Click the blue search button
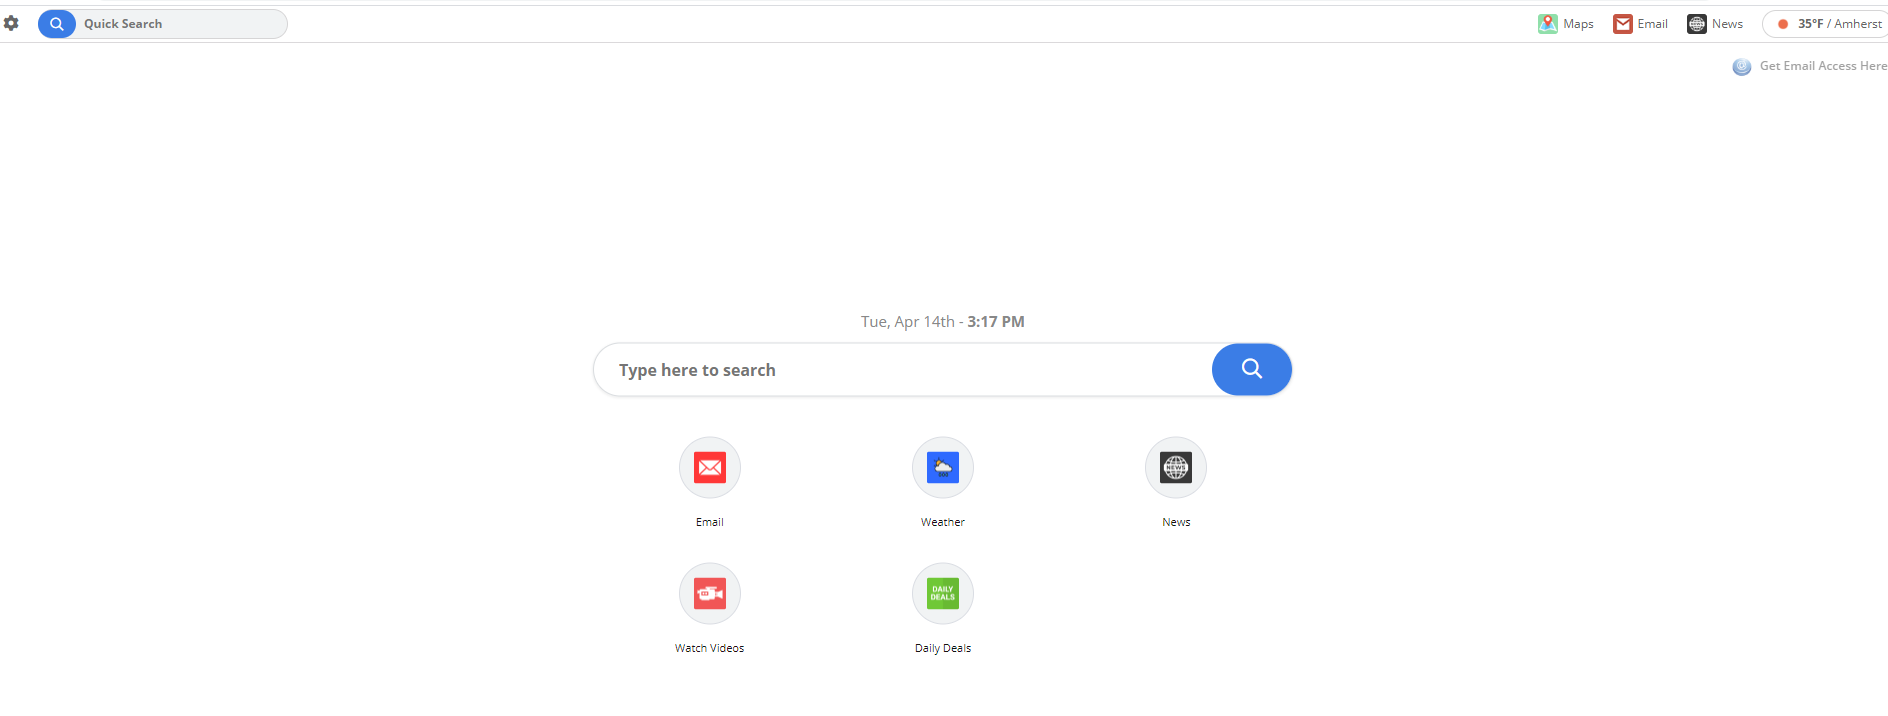1888x716 pixels. tap(1252, 370)
